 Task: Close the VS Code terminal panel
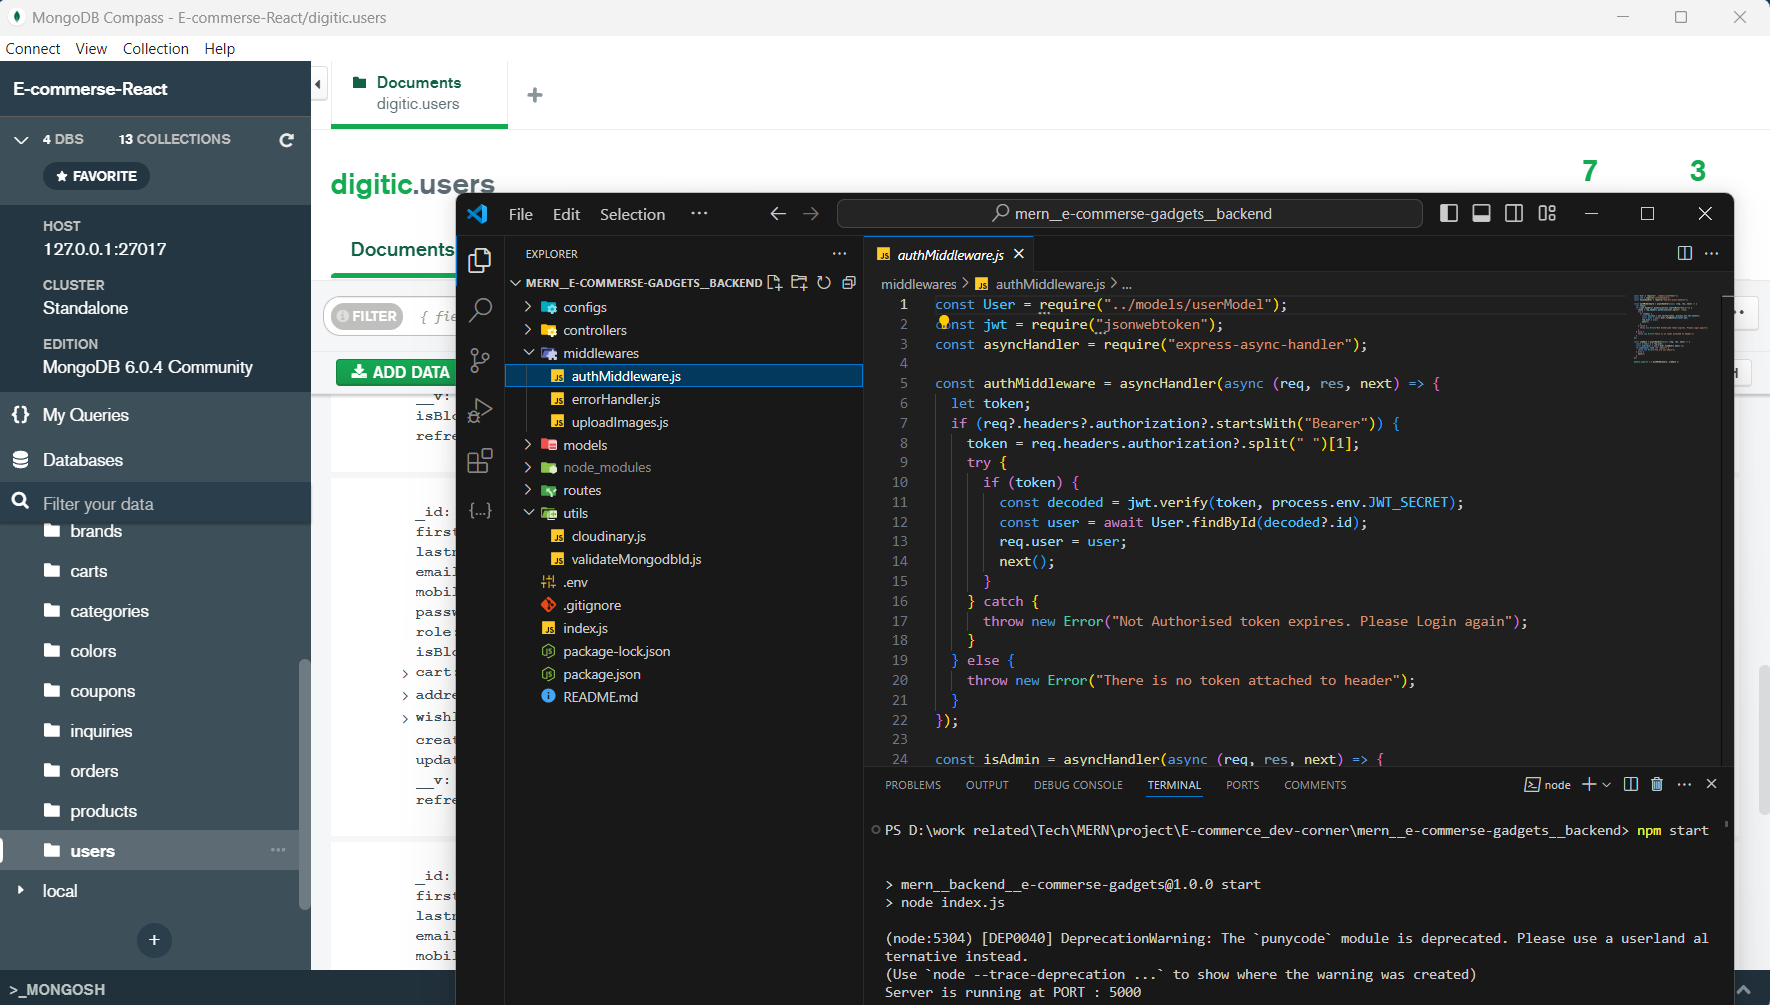tap(1711, 784)
